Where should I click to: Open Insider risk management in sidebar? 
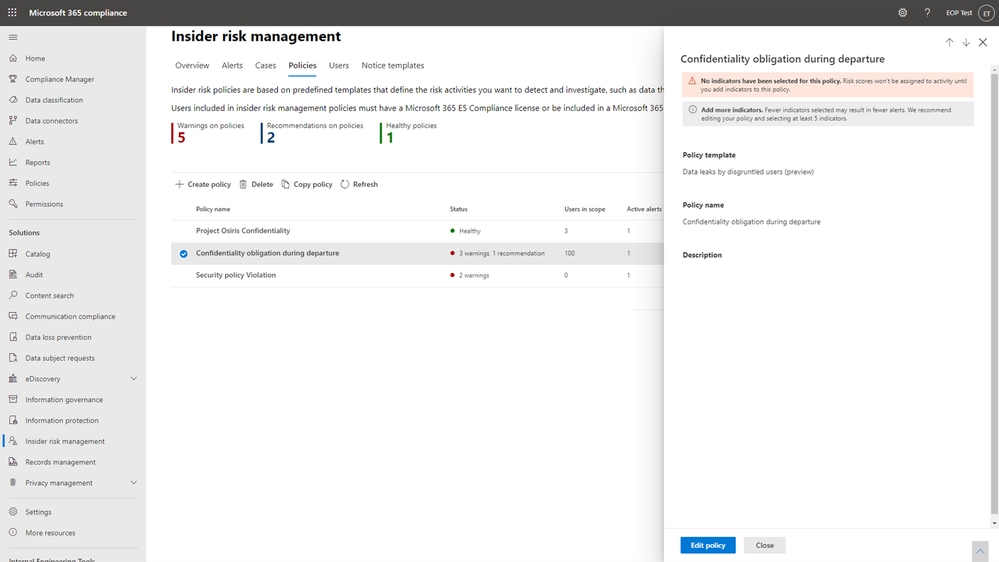(x=65, y=441)
